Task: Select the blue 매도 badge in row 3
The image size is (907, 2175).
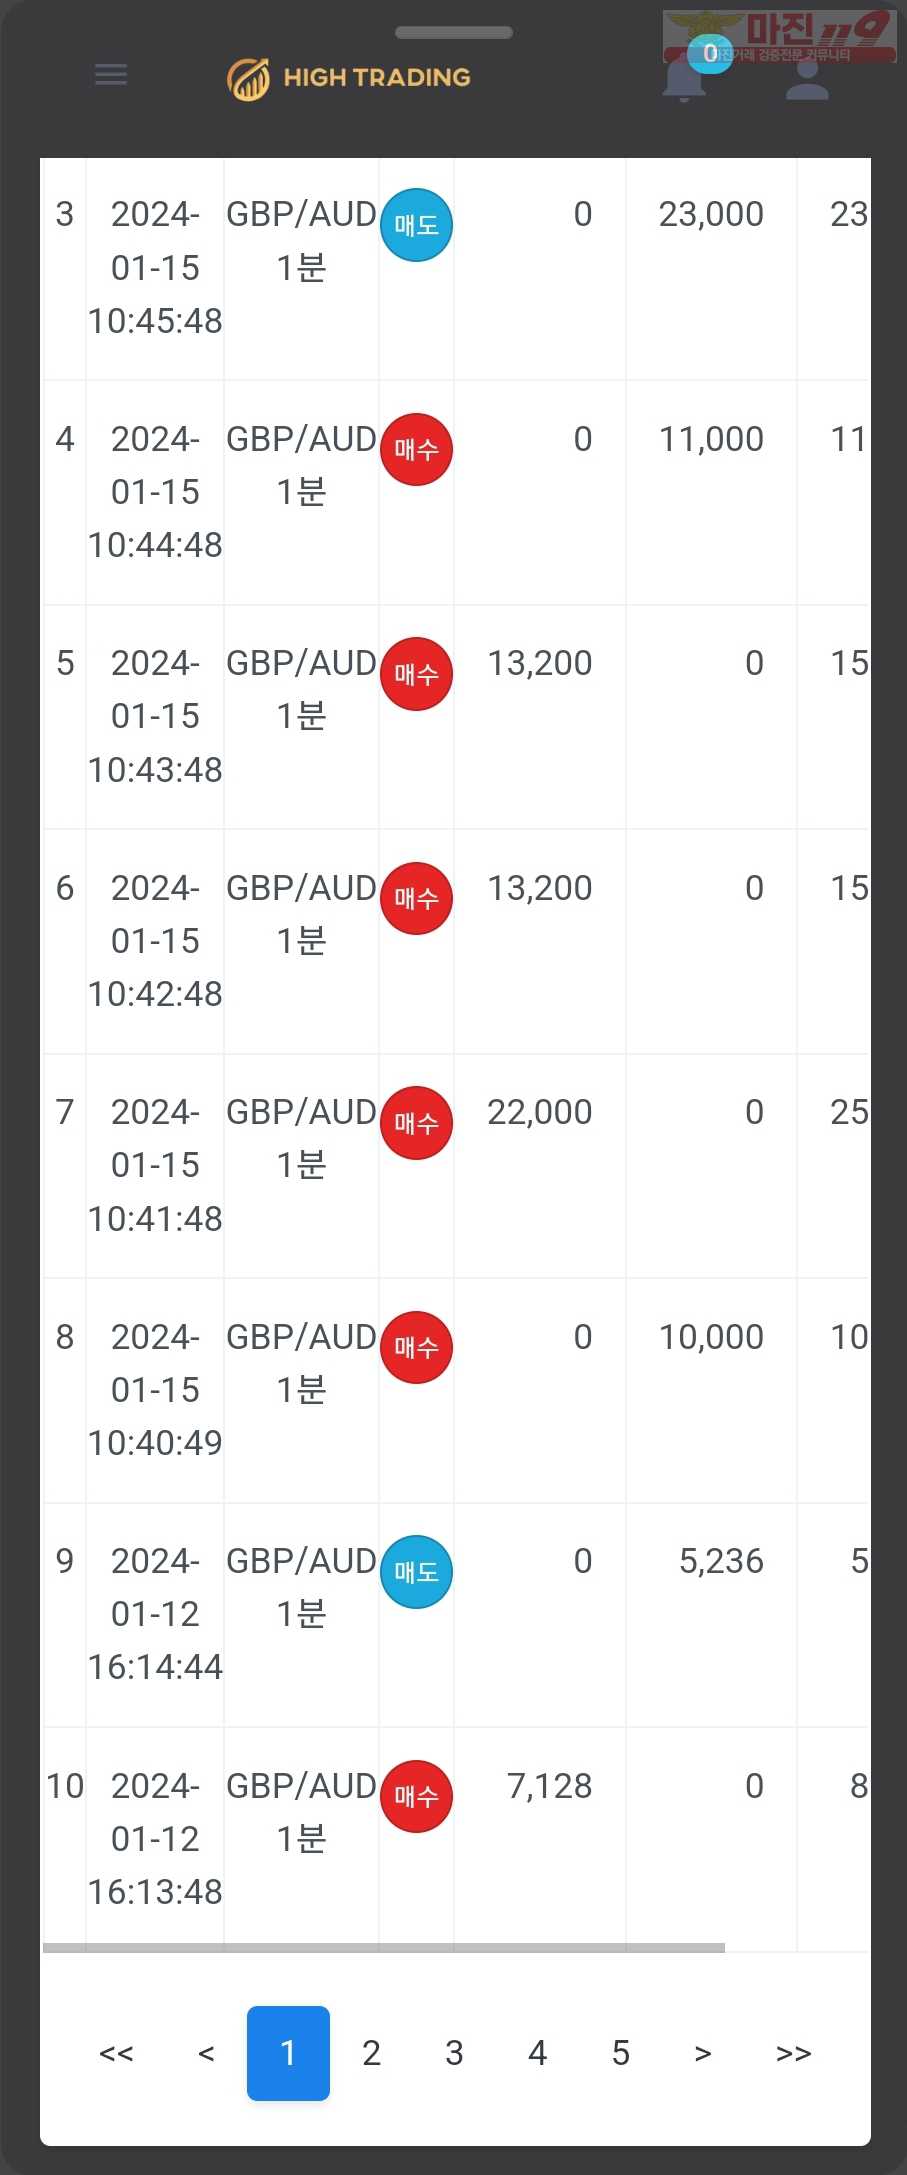Action: (x=416, y=225)
